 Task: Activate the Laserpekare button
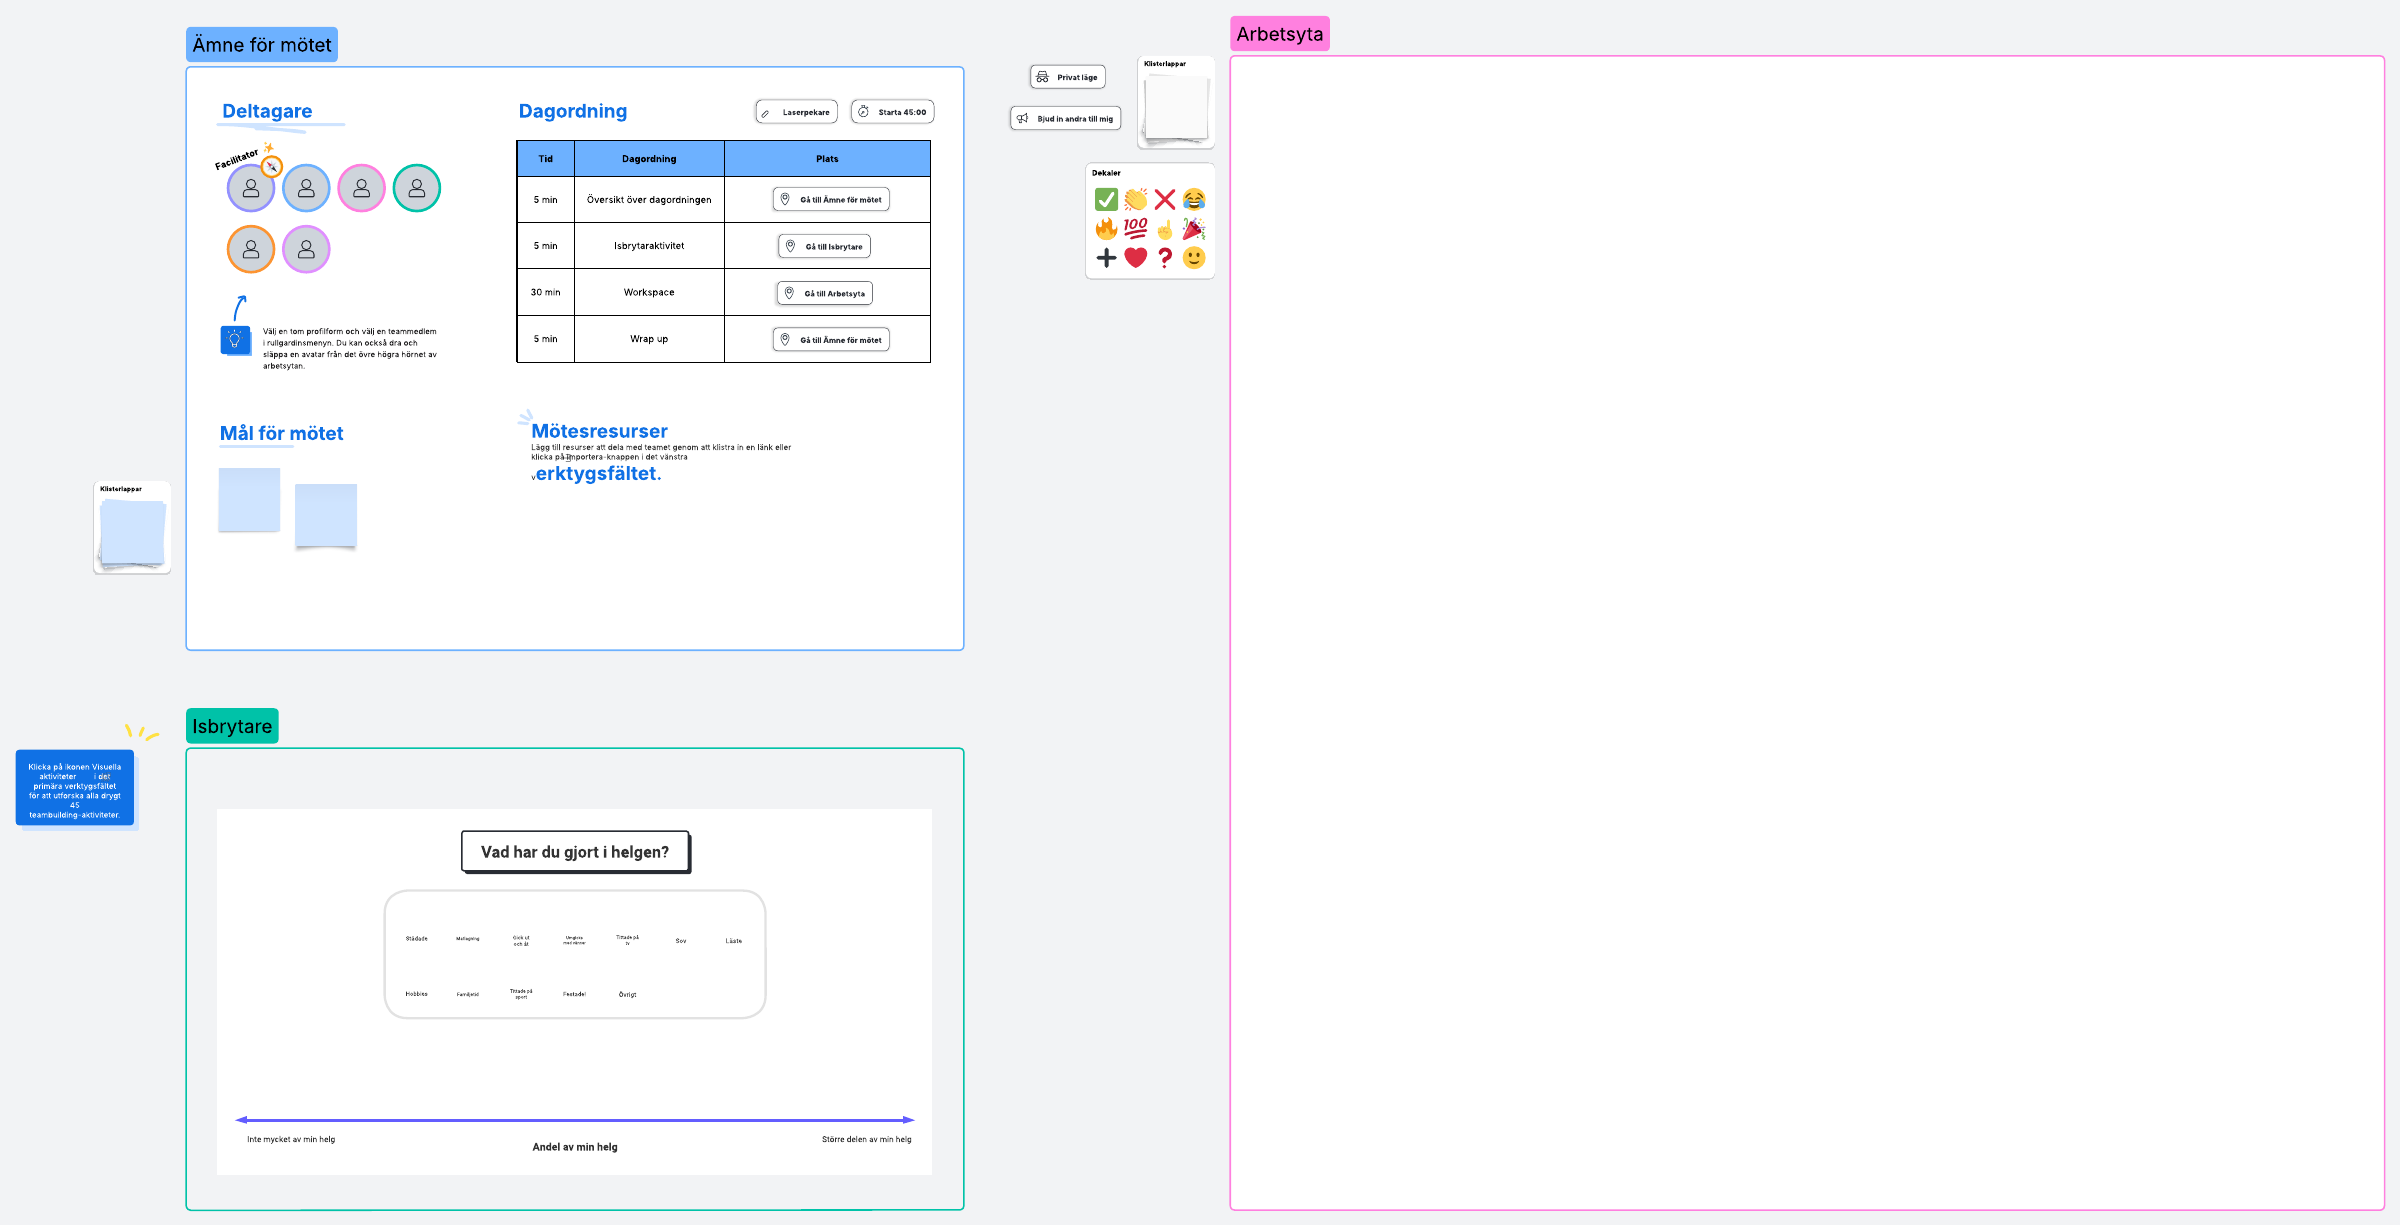796,112
